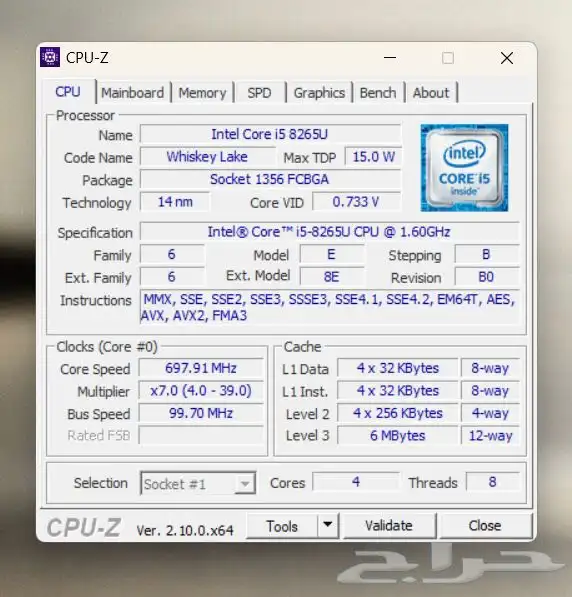Click the Clocks (Core #0) group label
Screen dimensions: 572x597
pos(107,347)
